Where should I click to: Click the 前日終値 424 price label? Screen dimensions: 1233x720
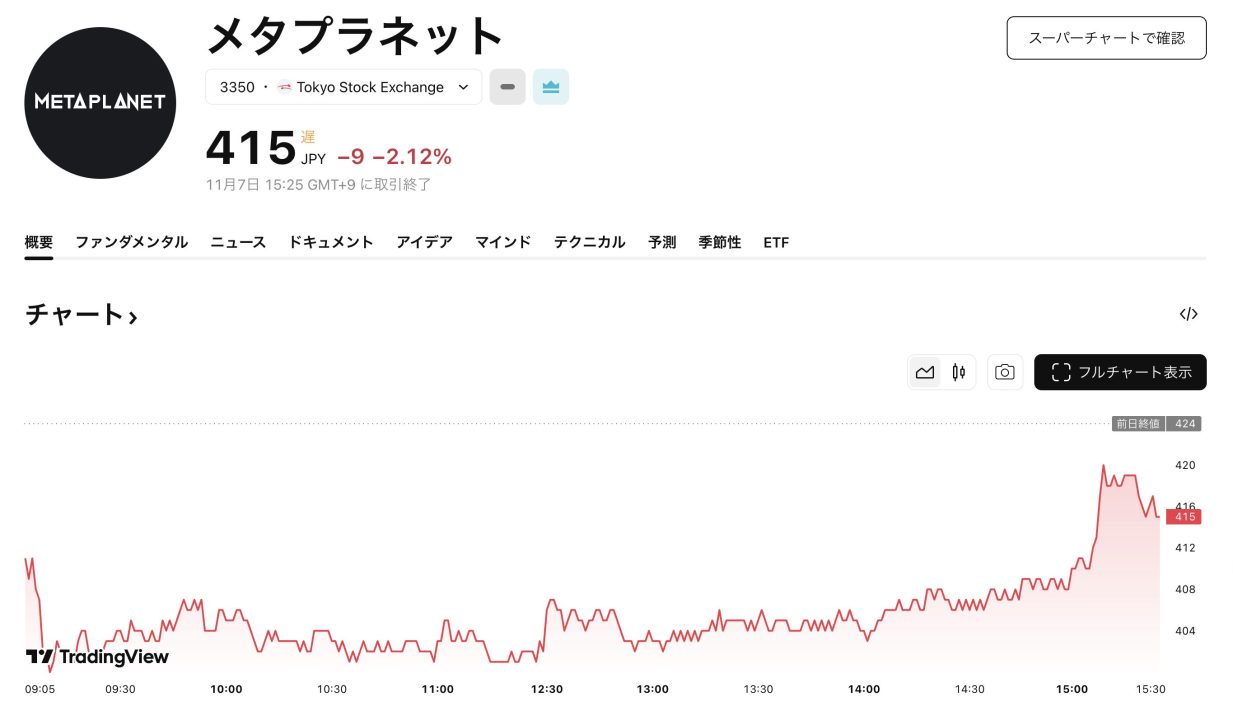1156,424
